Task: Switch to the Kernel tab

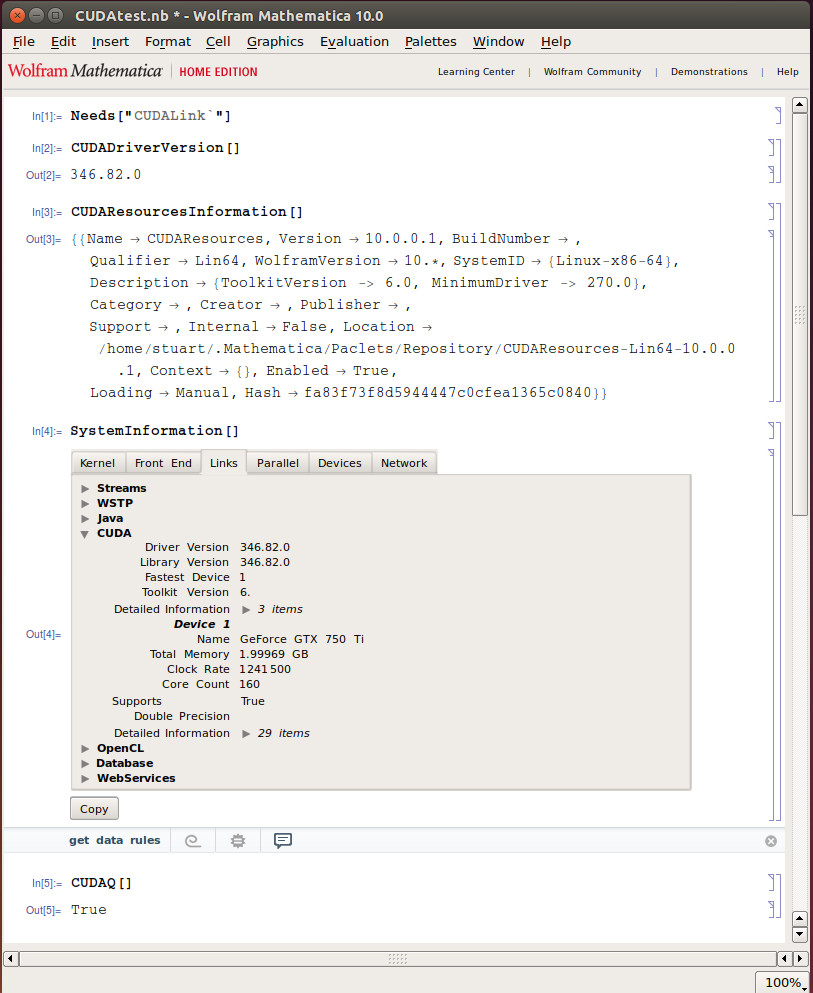Action: click(x=98, y=463)
